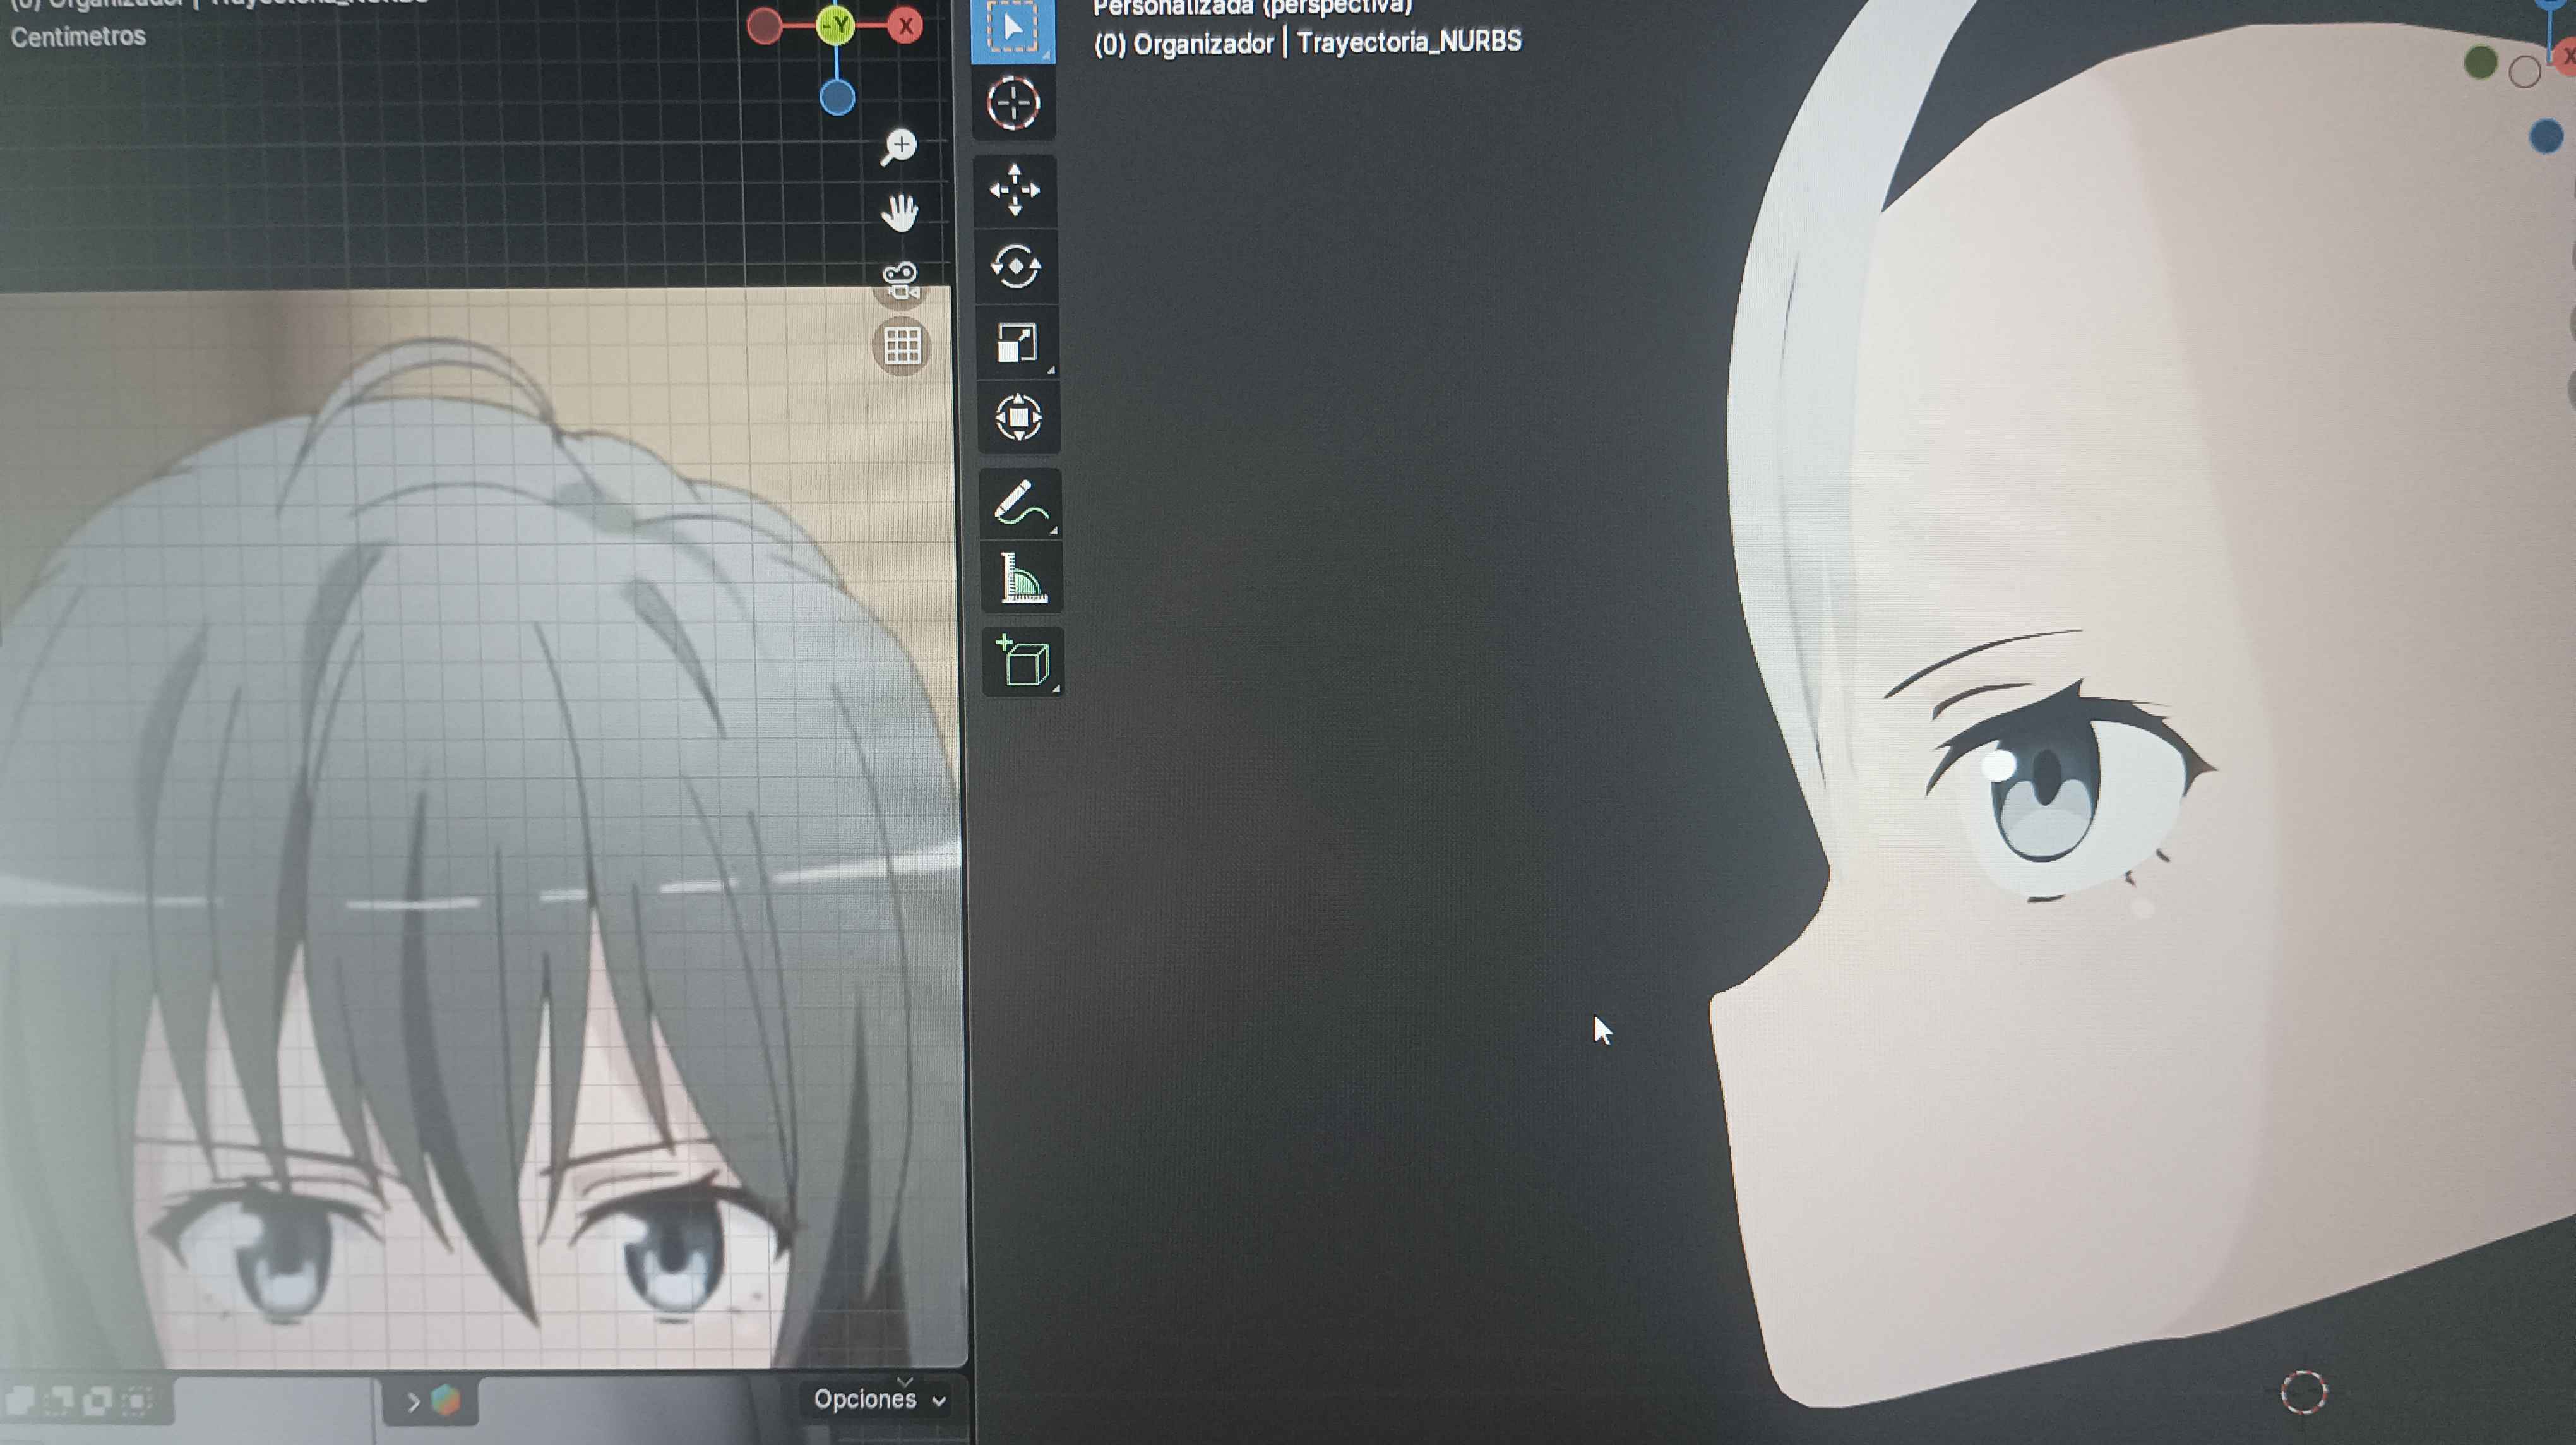
Task: Activate the 3D Cursor tool
Action: (x=1013, y=103)
